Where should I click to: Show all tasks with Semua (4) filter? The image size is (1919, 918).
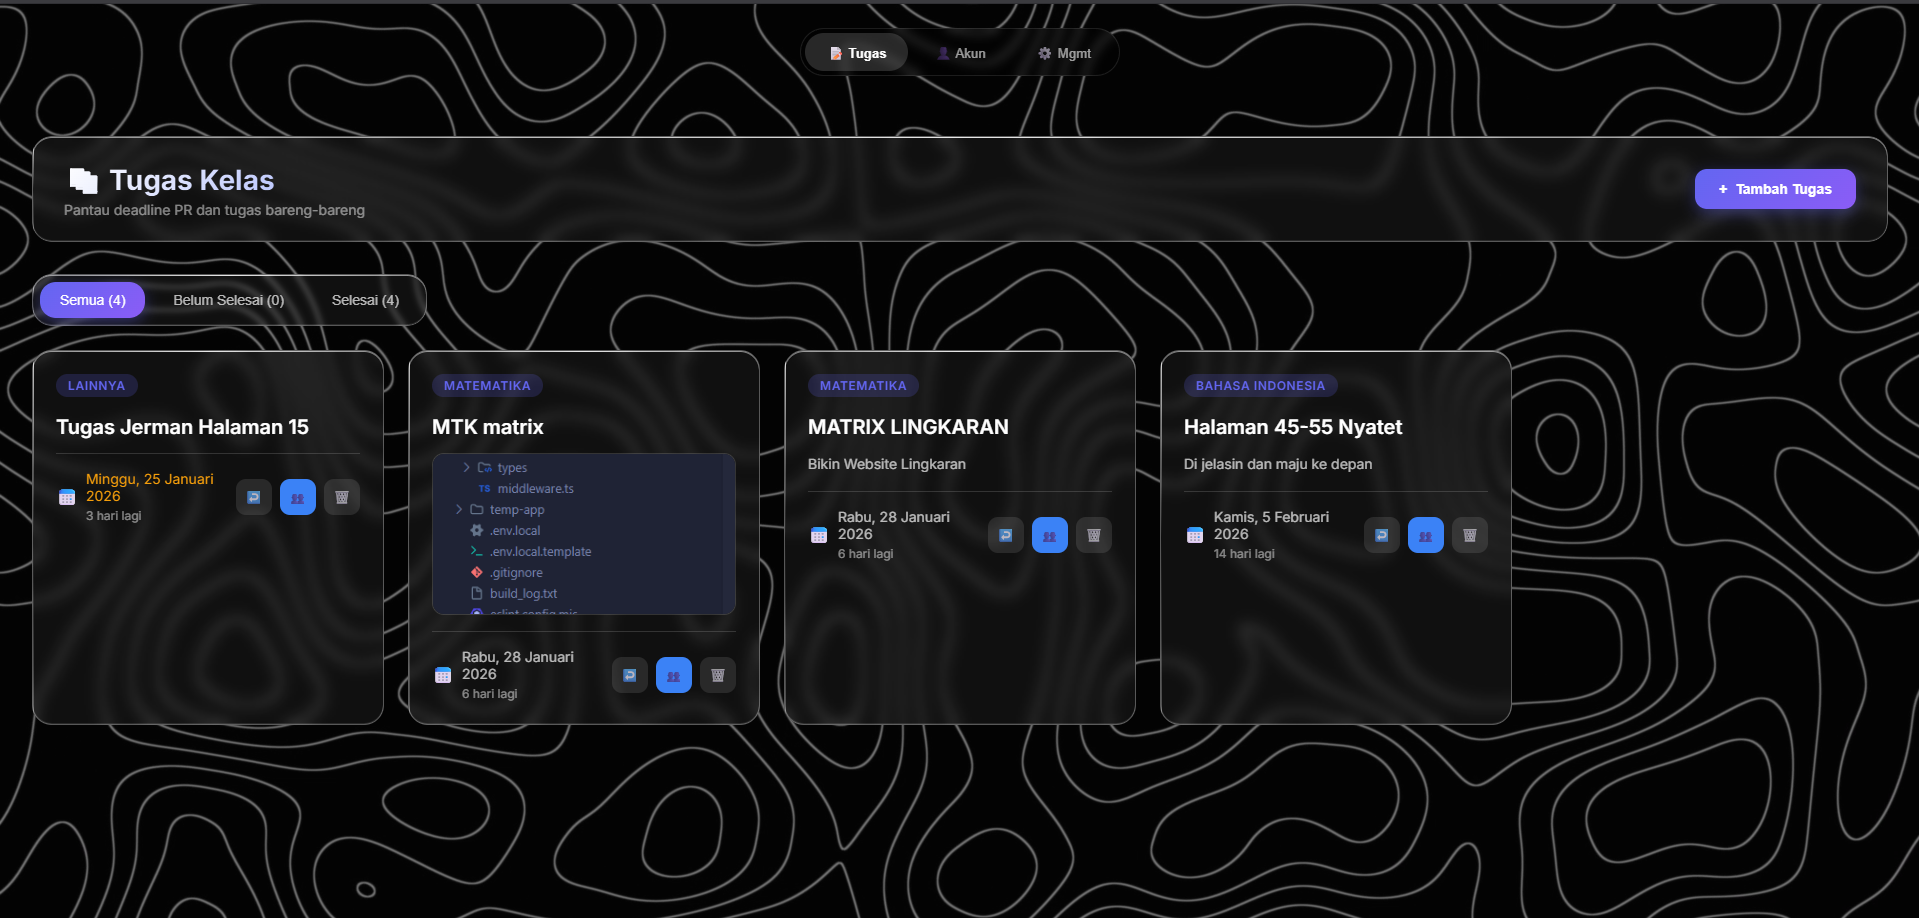coord(92,300)
